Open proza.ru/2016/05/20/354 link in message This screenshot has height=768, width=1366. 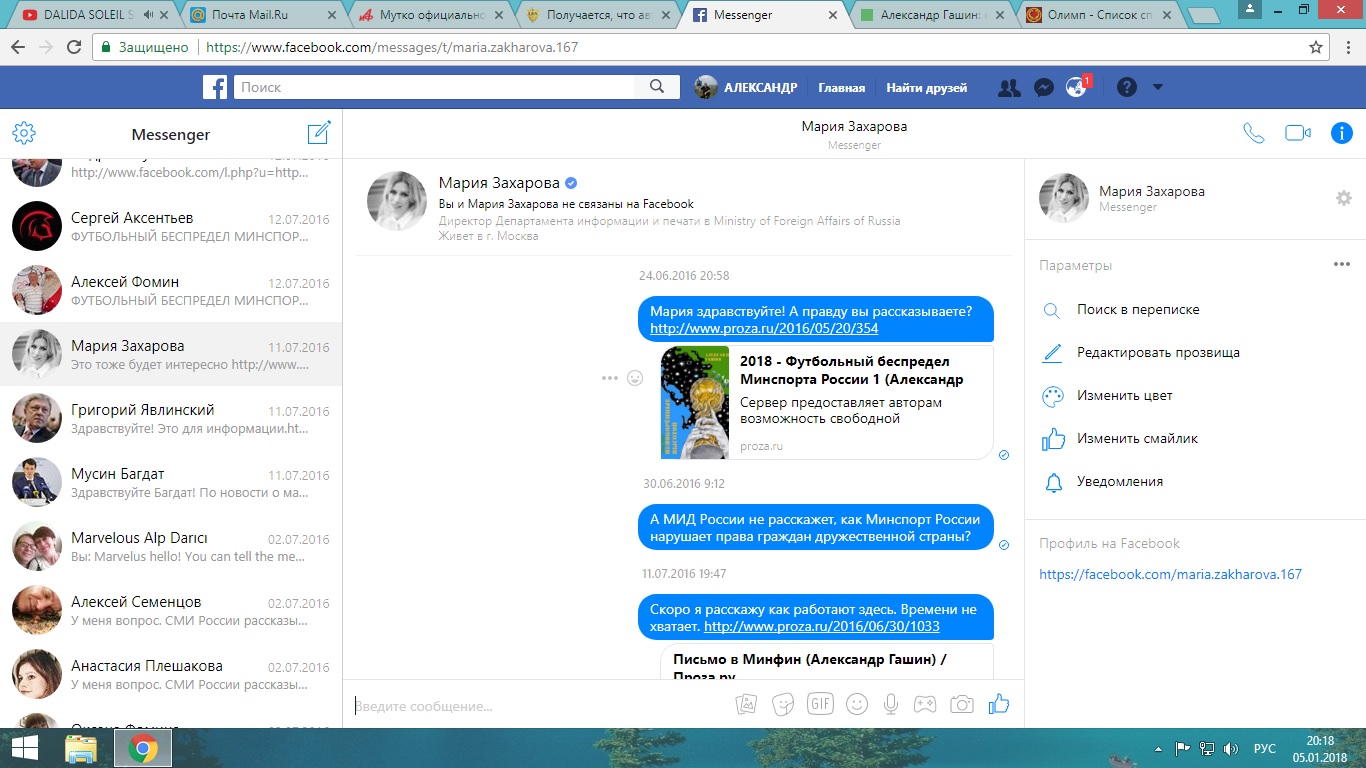pyautogui.click(x=764, y=328)
